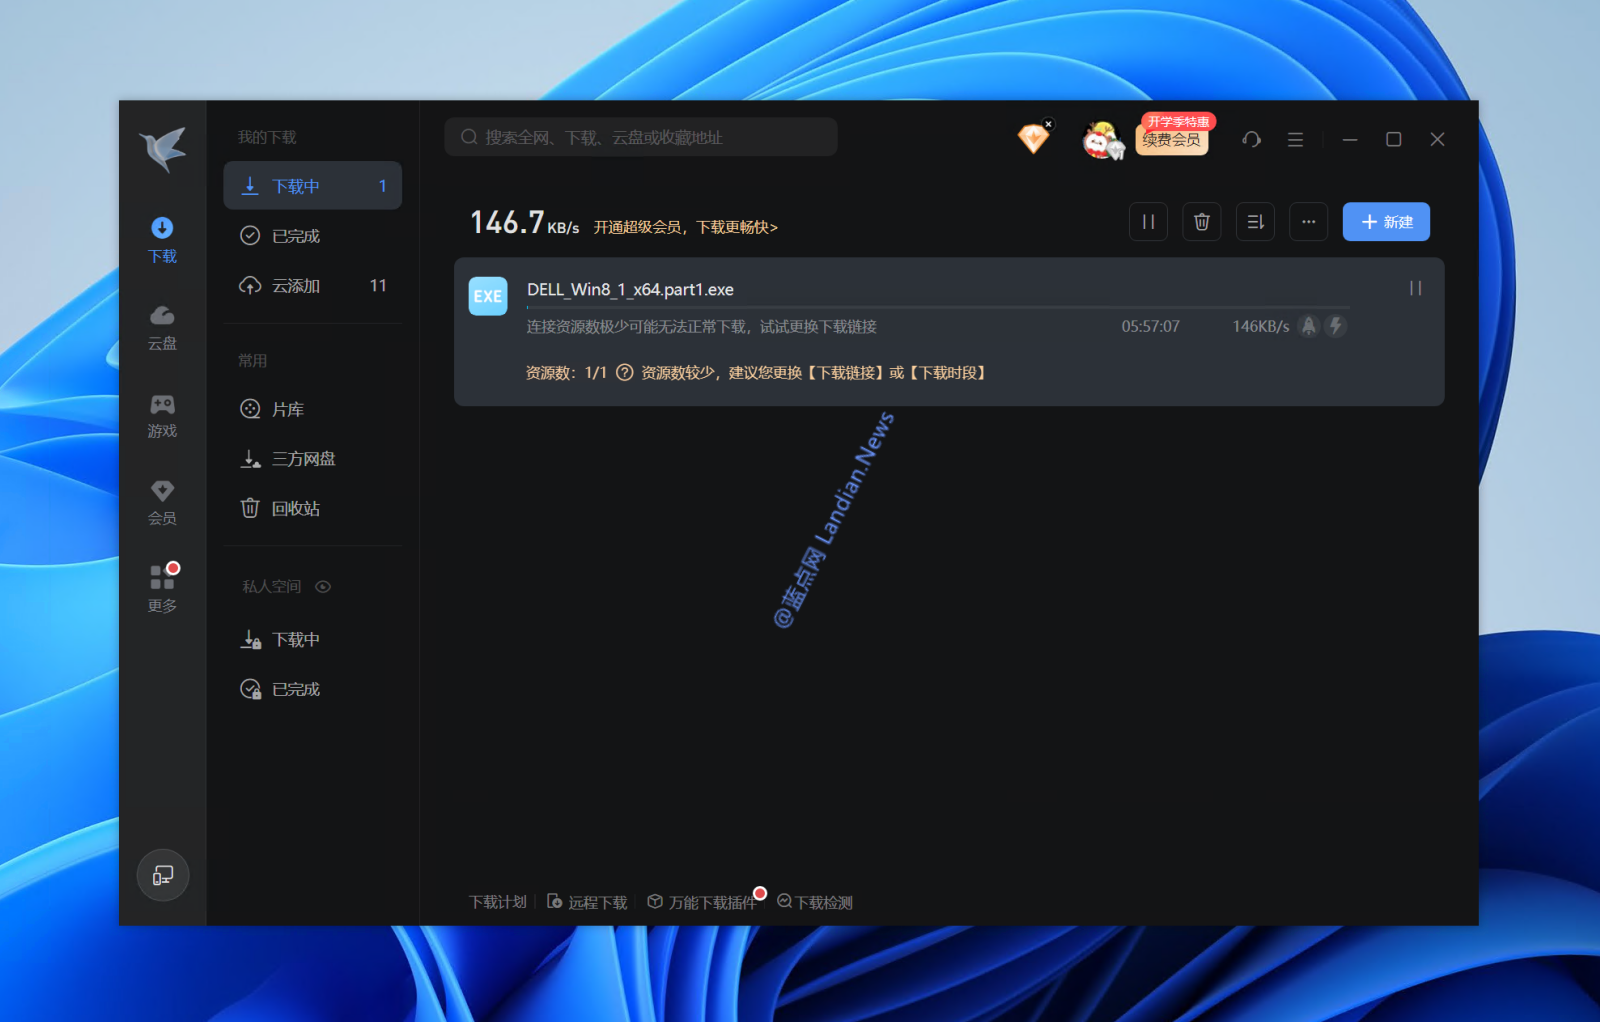Dismiss the diamond promo with small x
Viewport: 1600px width, 1022px height.
coord(1048,124)
